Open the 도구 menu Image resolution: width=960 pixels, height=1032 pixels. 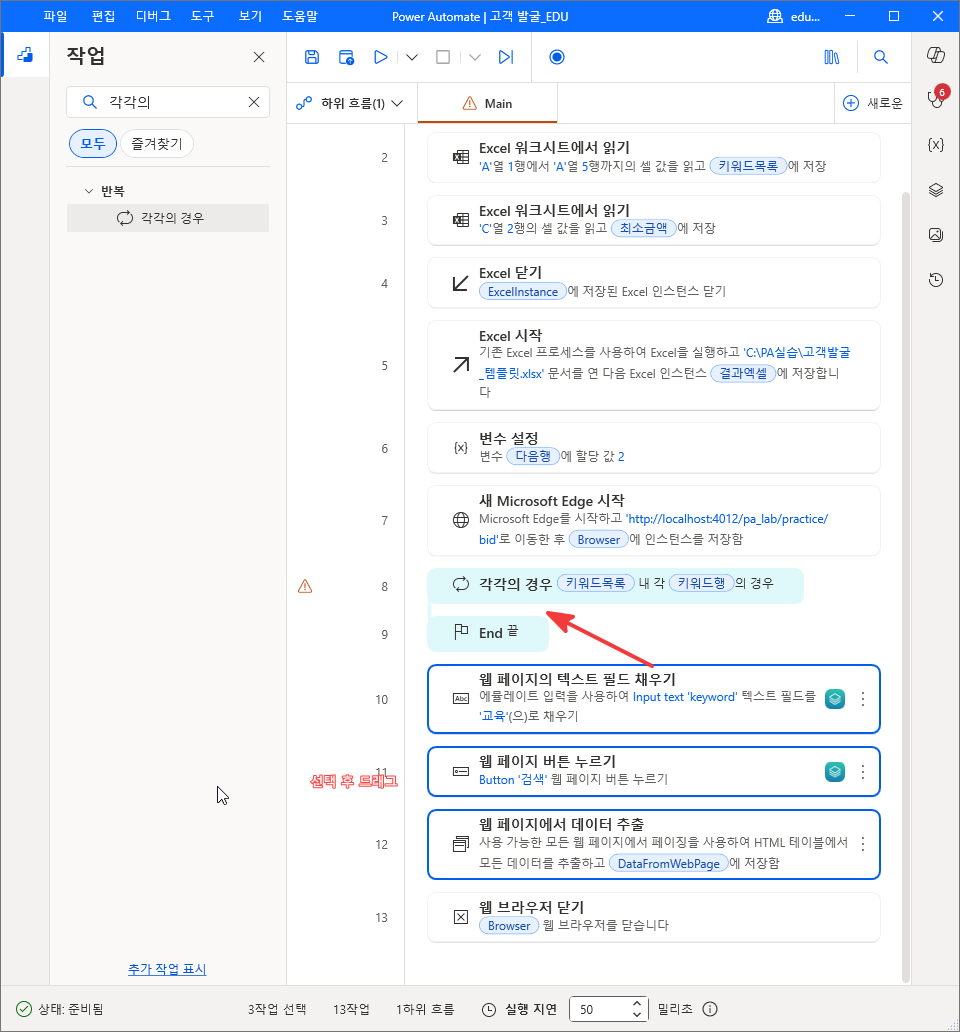coord(203,16)
